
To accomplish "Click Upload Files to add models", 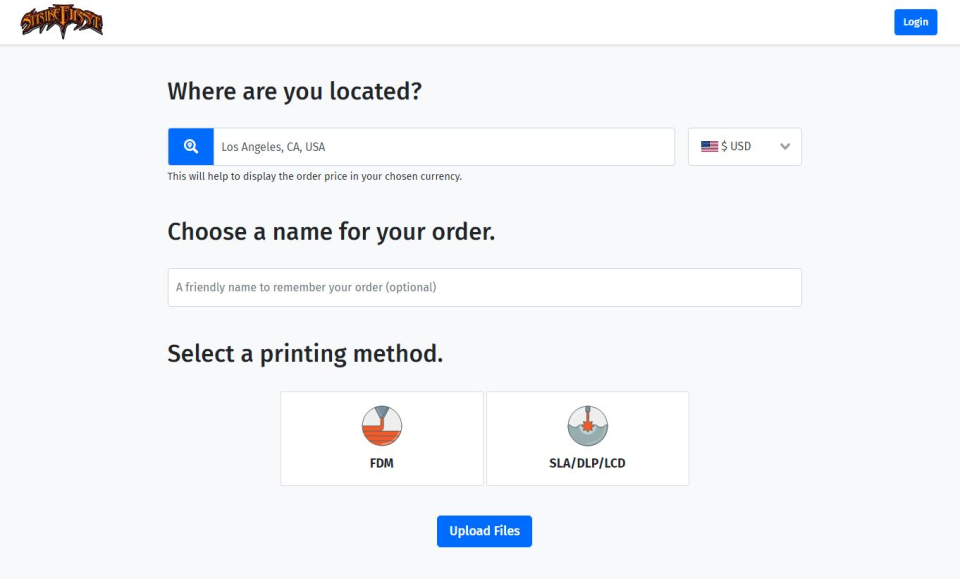I will coord(484,531).
